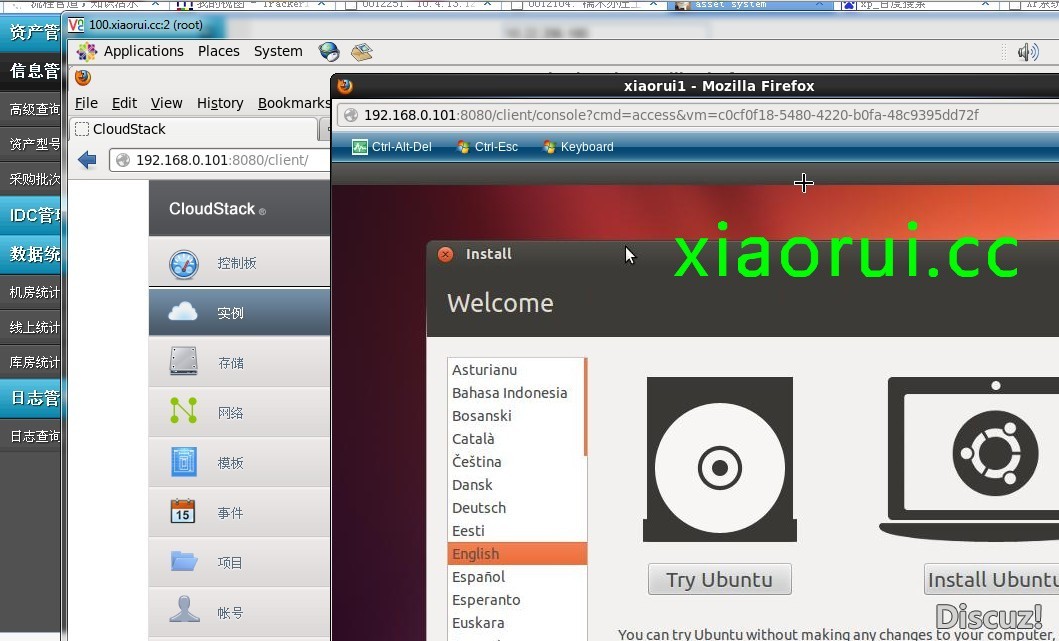Screen dimensions: 1059x641
Task: Switch to the CloudStack browser tab
Action: 194,129
